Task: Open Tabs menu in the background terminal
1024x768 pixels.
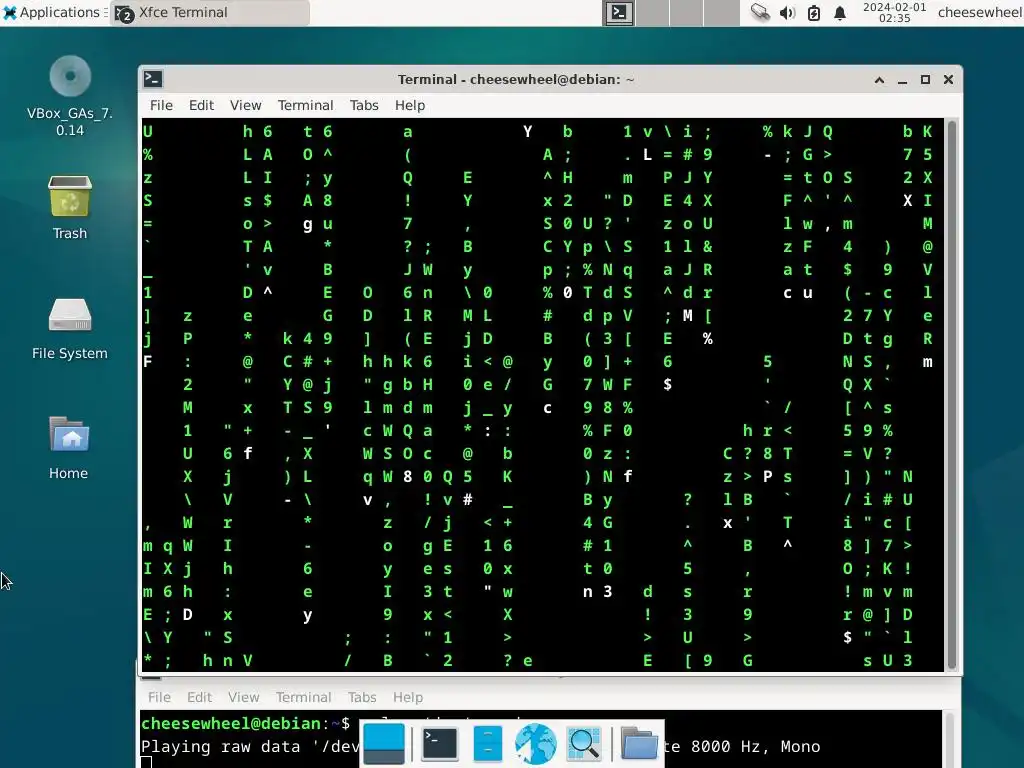Action: (362, 697)
